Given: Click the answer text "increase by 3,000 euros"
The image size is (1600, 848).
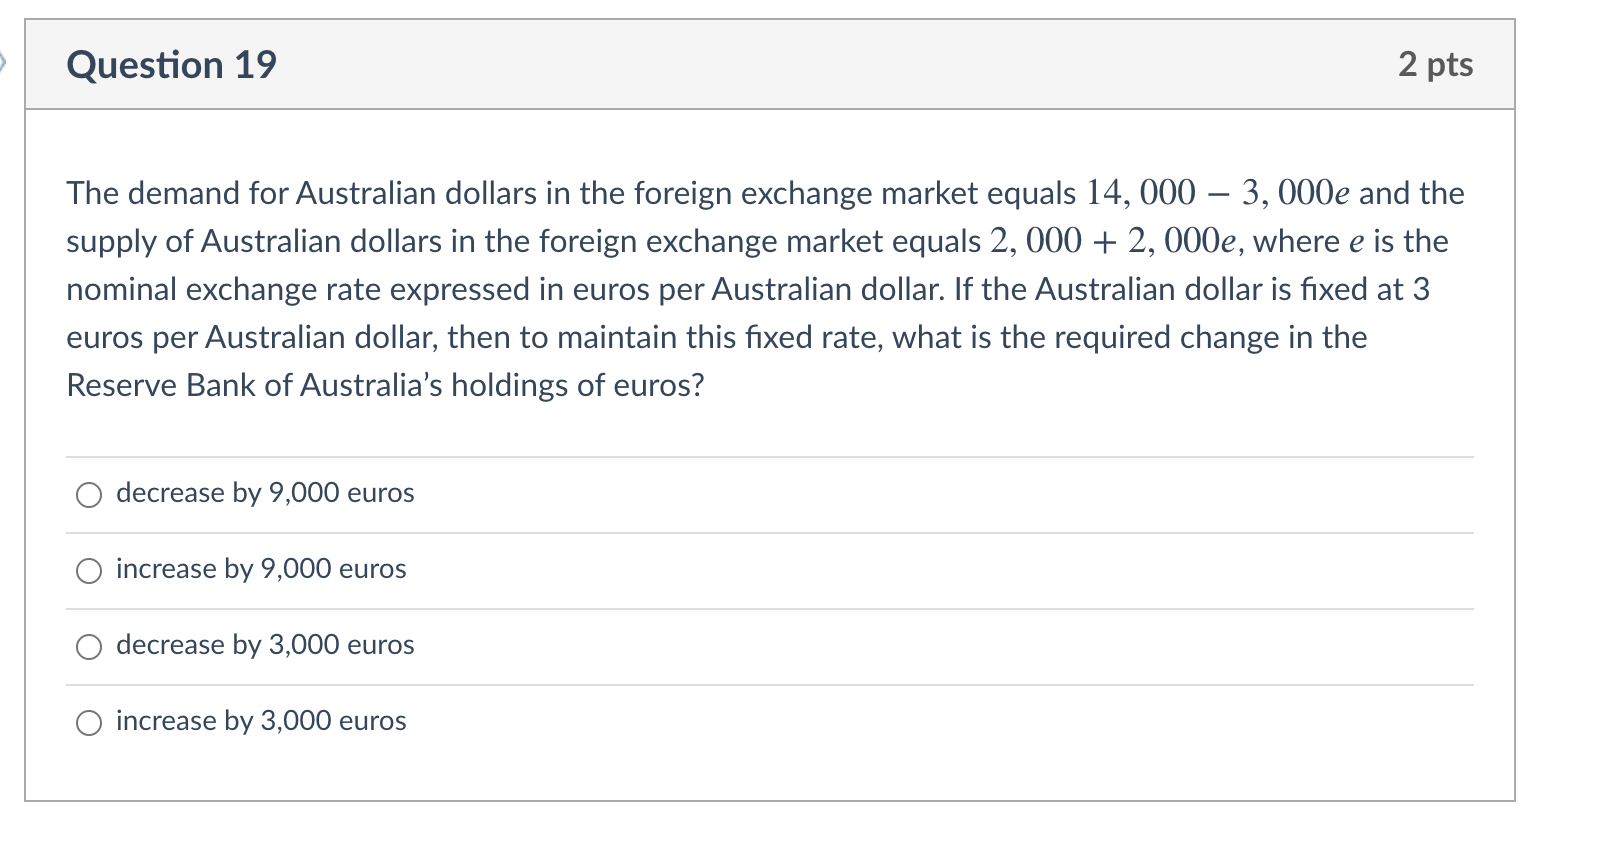Looking at the screenshot, I should tap(260, 721).
